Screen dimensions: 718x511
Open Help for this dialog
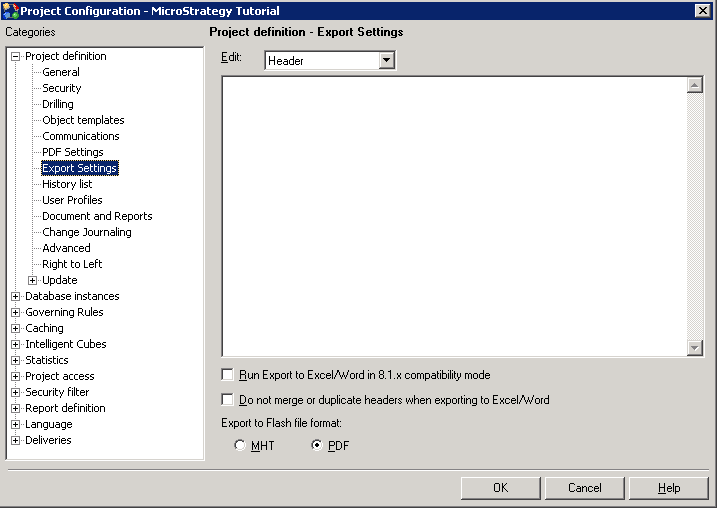pos(668,488)
